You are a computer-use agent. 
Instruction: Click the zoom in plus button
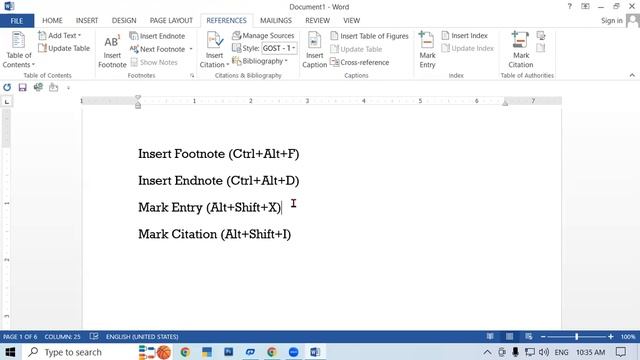tap(611, 337)
